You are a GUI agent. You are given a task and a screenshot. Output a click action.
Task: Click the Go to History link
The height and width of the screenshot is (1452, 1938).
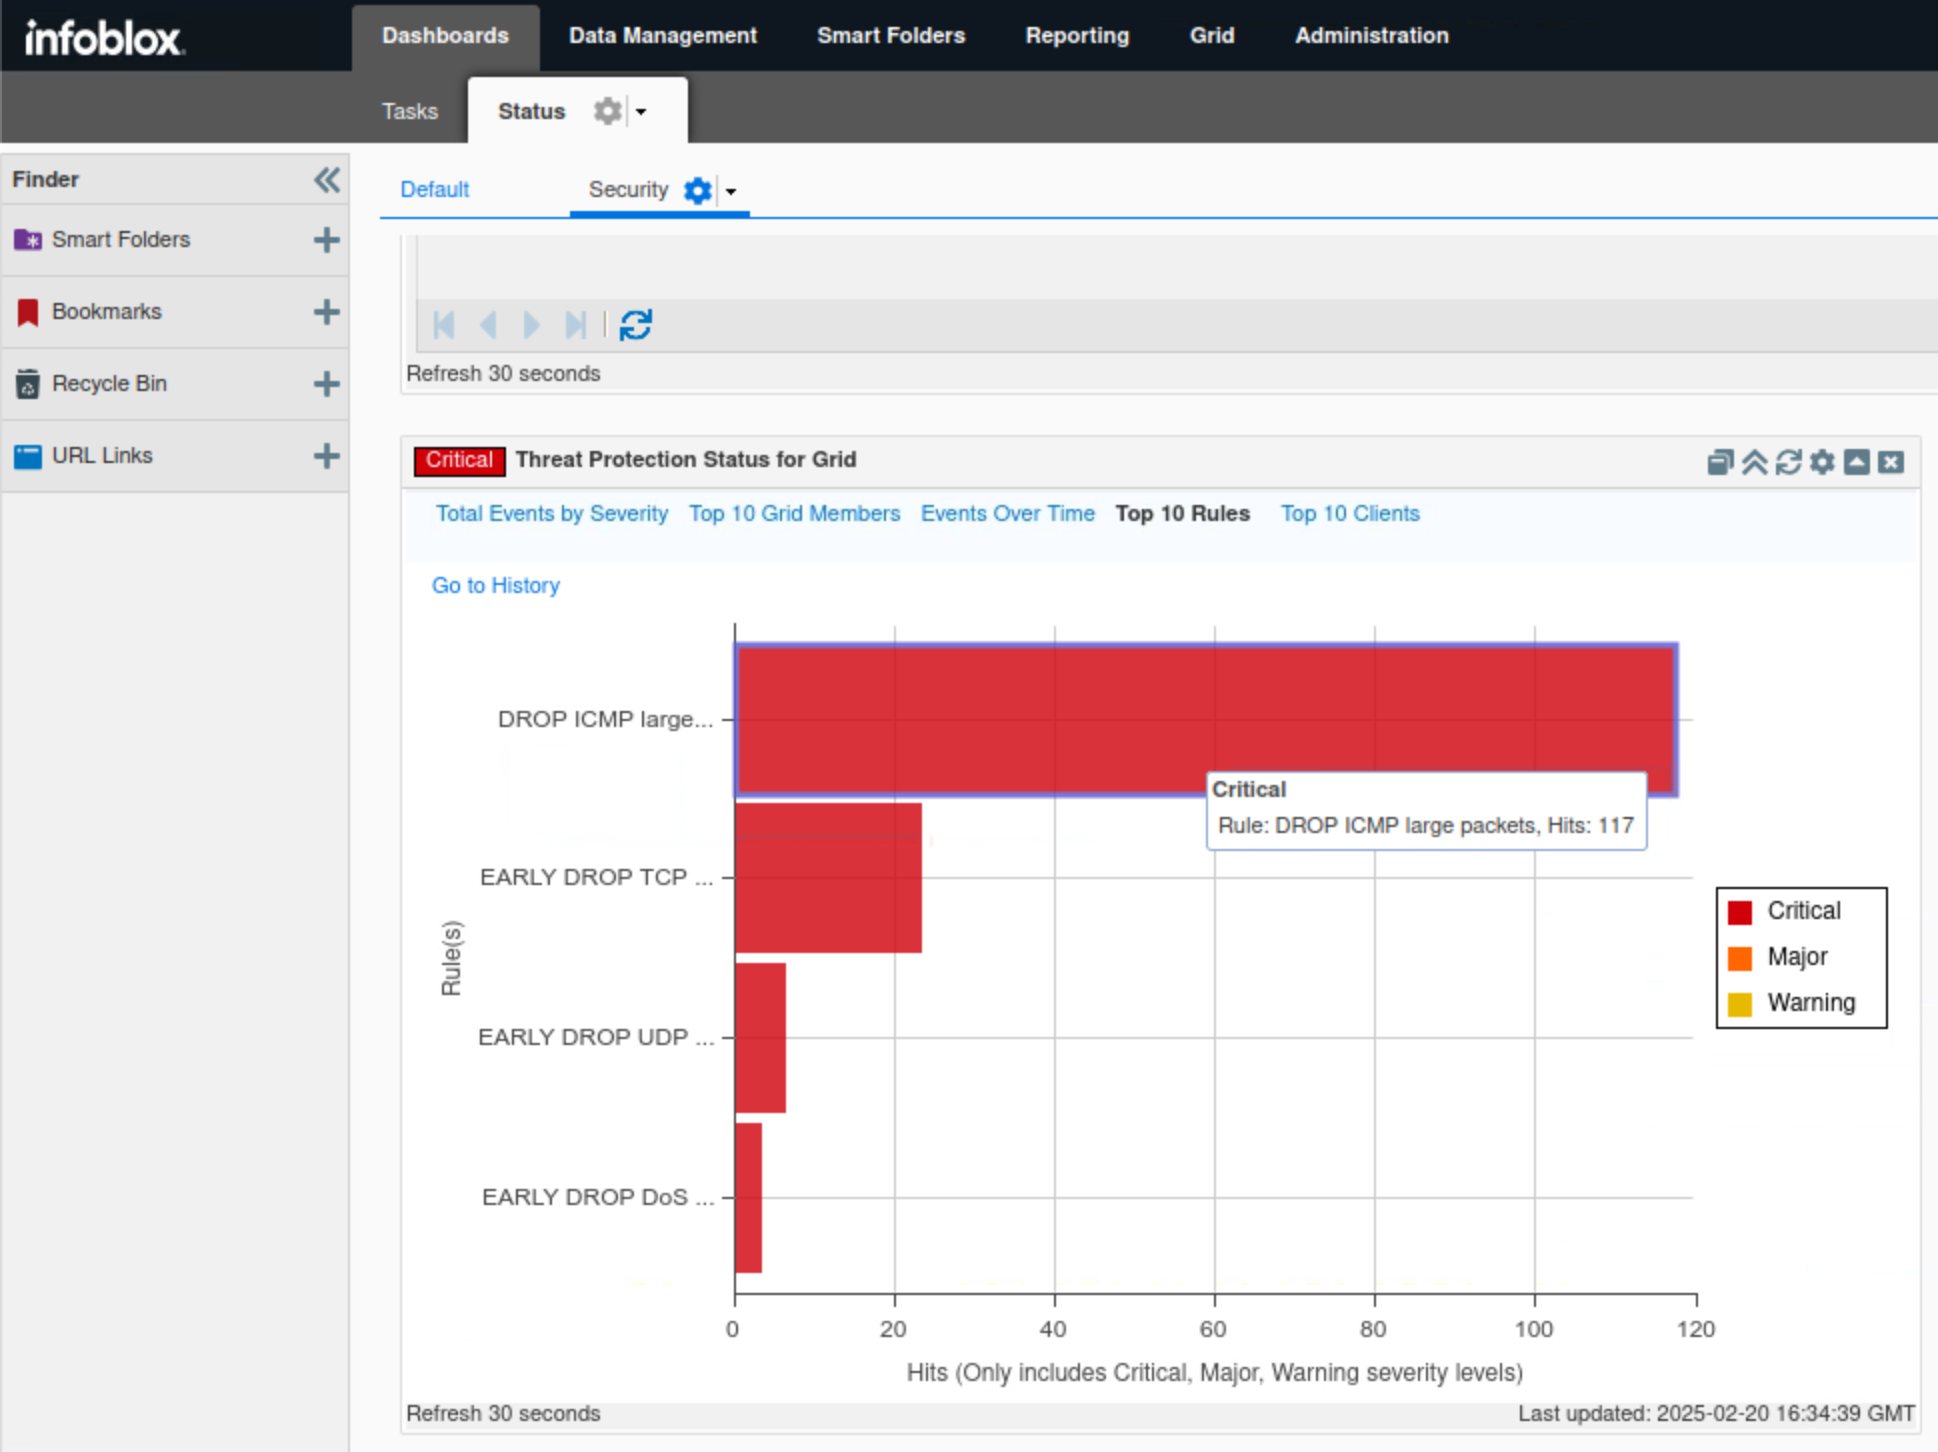[495, 586]
